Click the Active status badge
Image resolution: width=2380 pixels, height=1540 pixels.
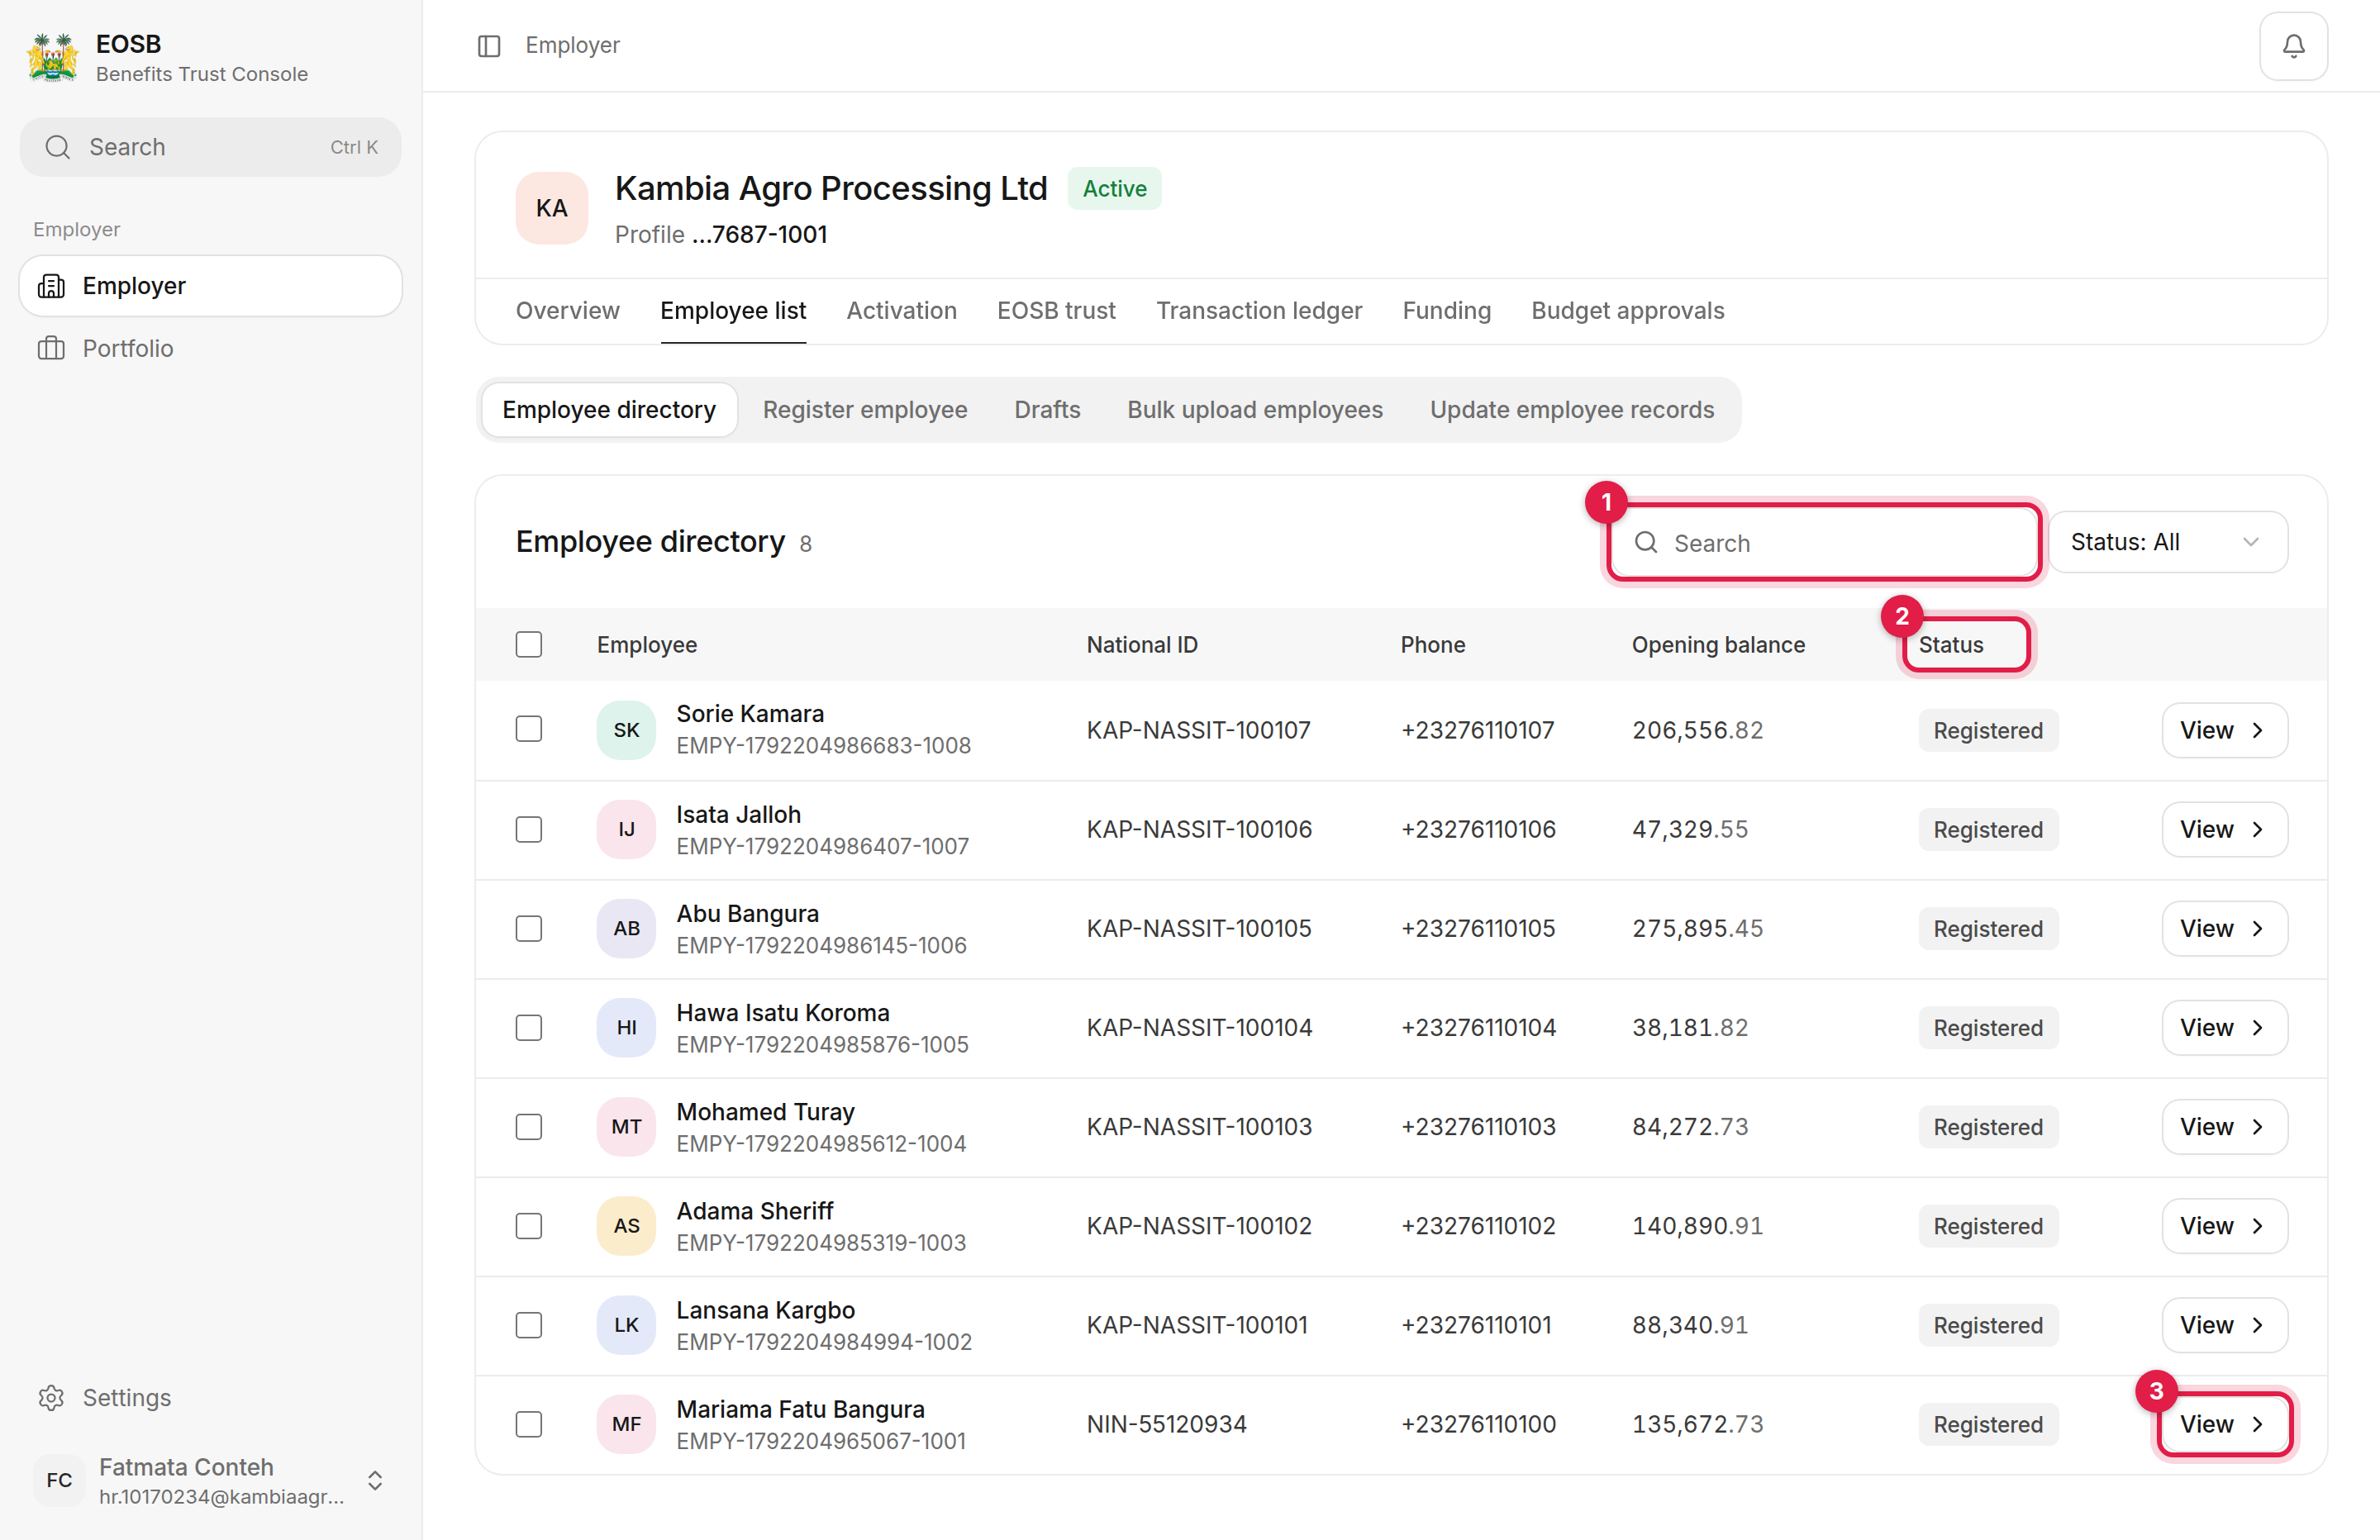[x=1114, y=189]
